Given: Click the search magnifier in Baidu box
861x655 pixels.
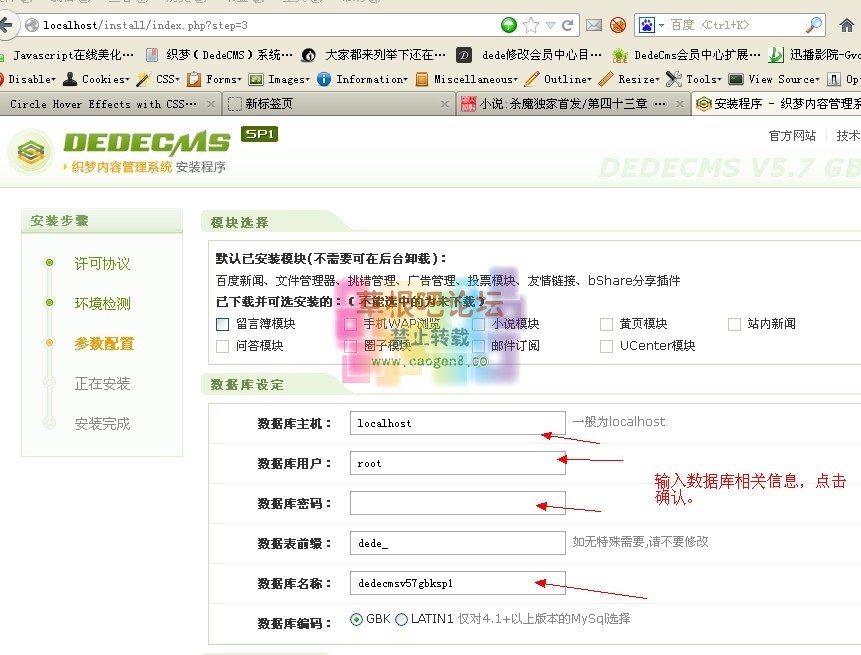Looking at the screenshot, I should [x=814, y=25].
